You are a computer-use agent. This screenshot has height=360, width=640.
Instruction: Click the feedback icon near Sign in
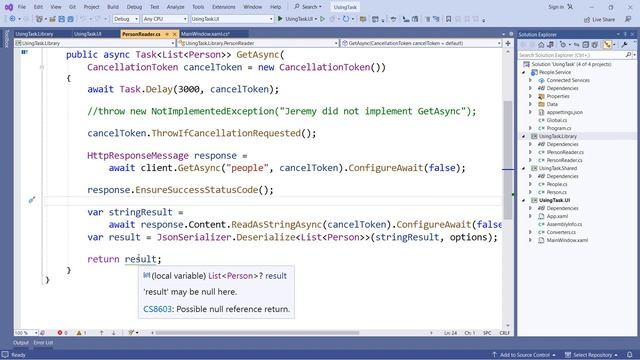(x=570, y=7)
